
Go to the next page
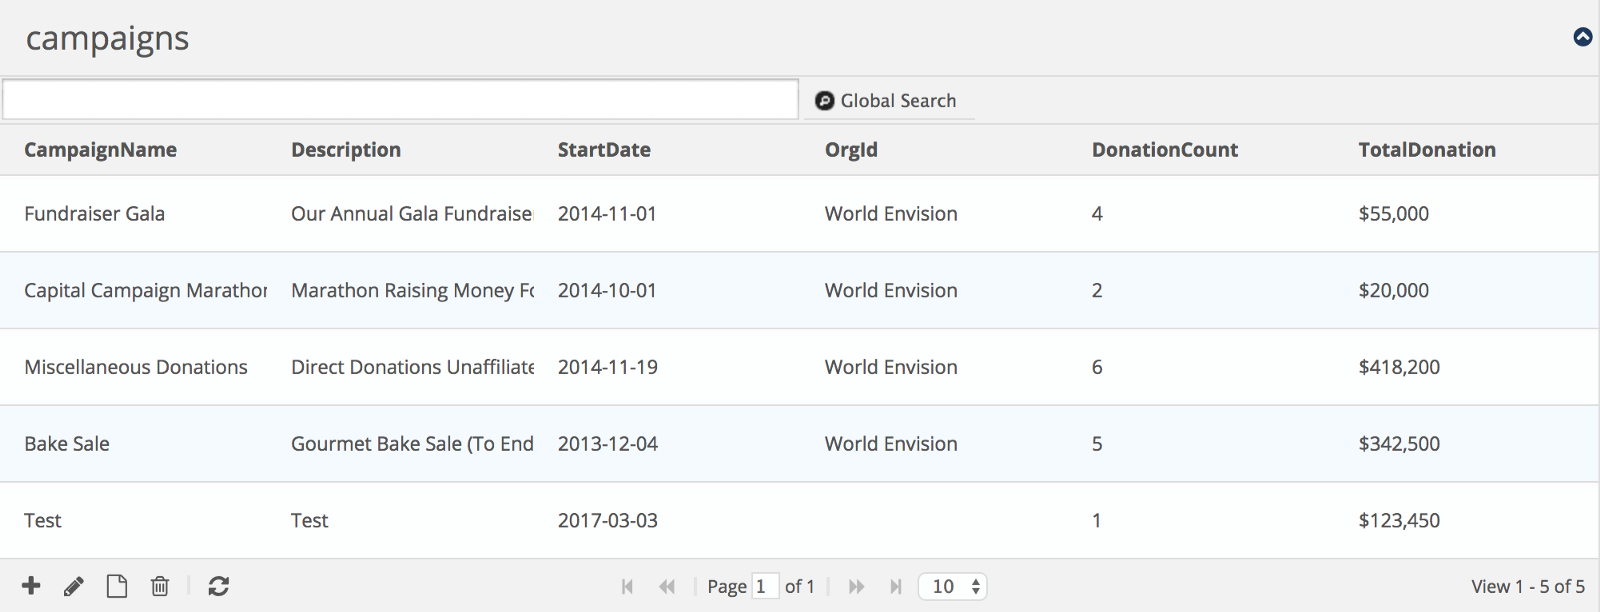point(856,587)
